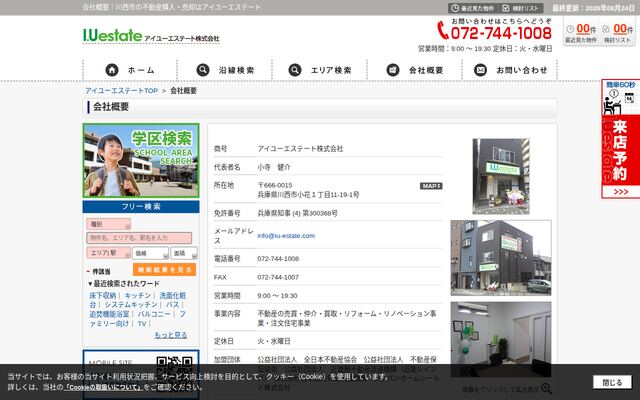Click the システムキッチン keyword link
This screenshot has height=400, width=640.
pyautogui.click(x=131, y=304)
